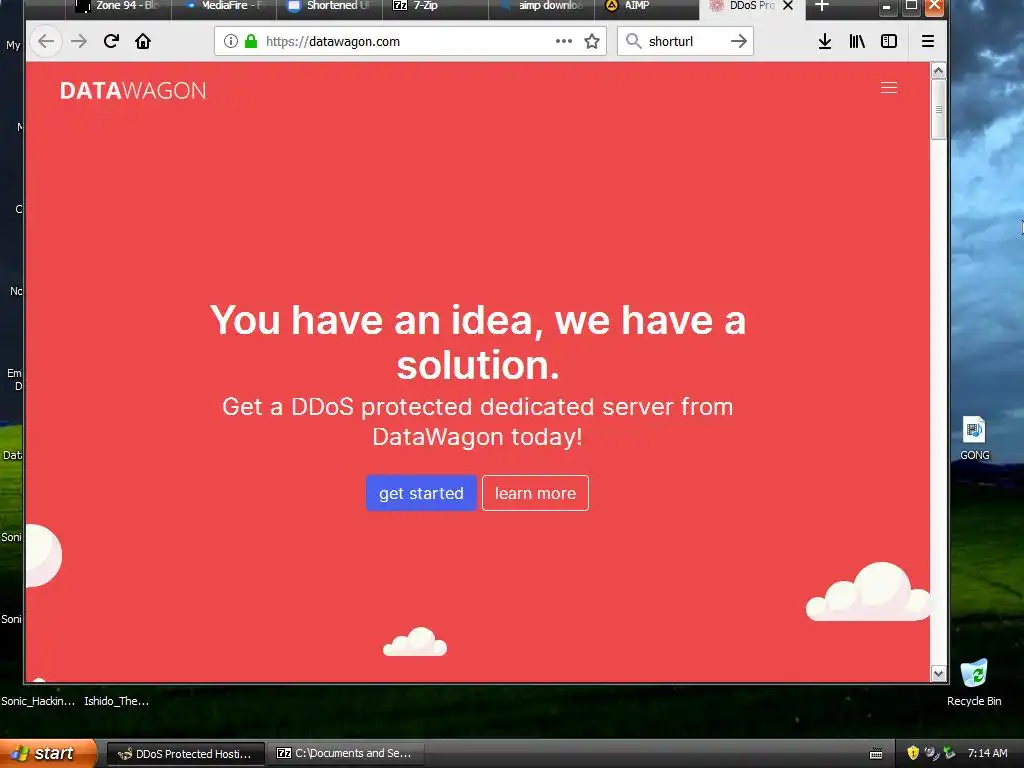Click the shorturl search field

pyautogui.click(x=684, y=42)
